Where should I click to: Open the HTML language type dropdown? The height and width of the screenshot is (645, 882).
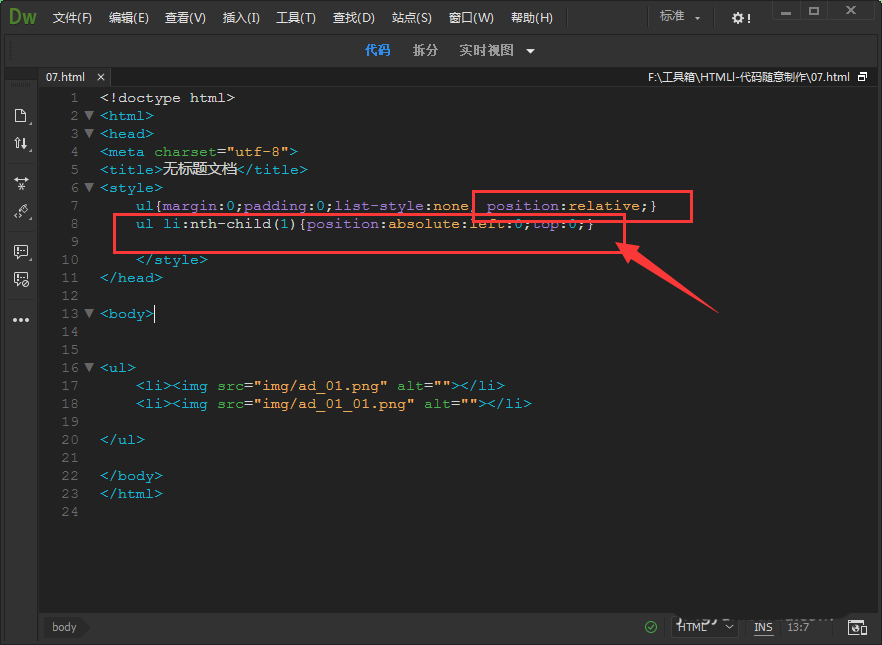pyautogui.click(x=706, y=627)
